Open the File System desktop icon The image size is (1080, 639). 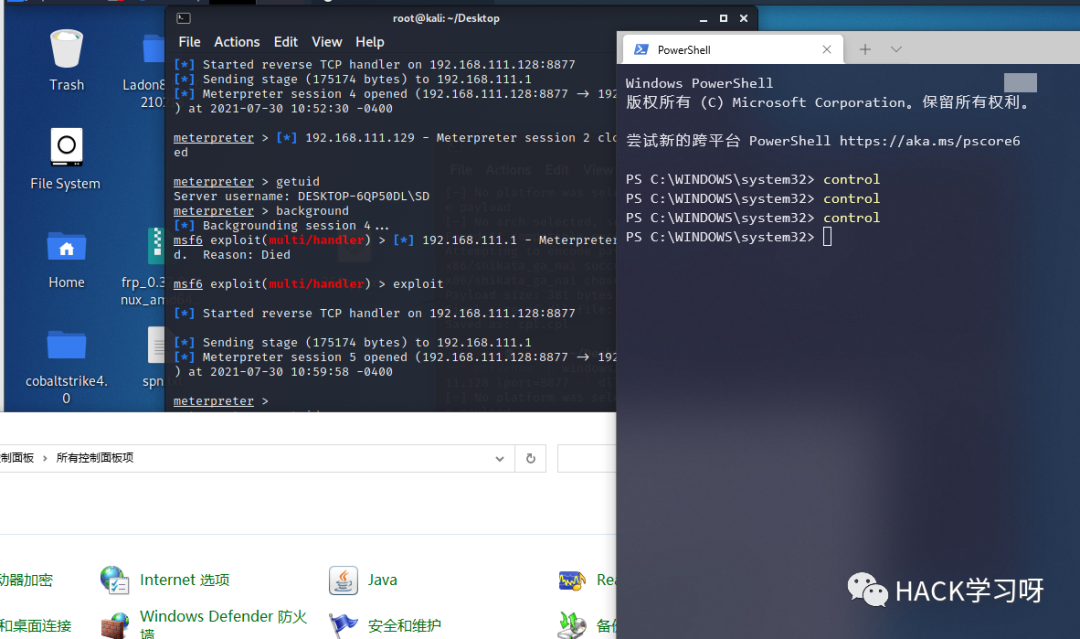coord(66,147)
